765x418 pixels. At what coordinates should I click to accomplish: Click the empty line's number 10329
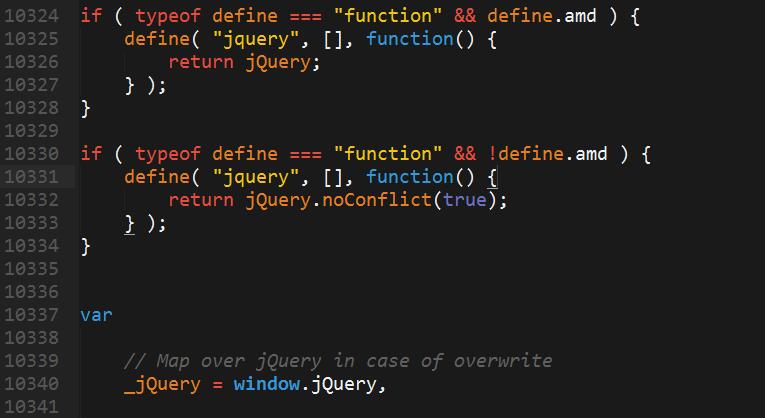[x=32, y=131]
